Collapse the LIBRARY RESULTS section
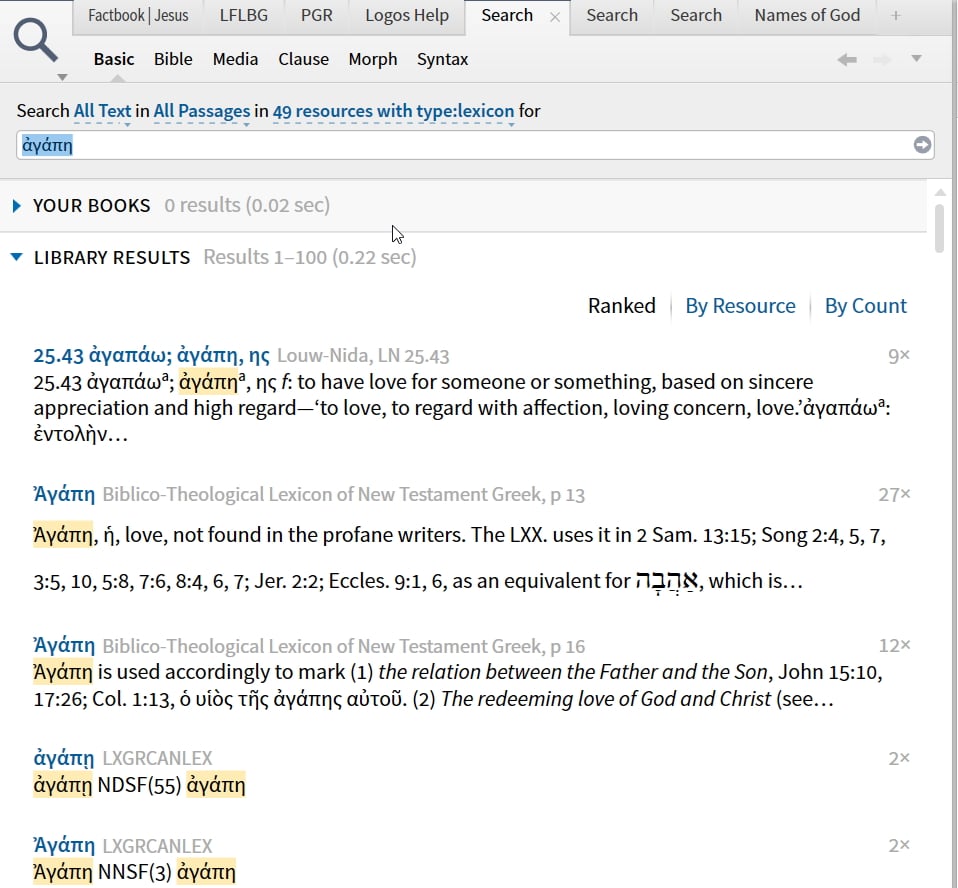This screenshot has height=888, width=958. (x=17, y=257)
